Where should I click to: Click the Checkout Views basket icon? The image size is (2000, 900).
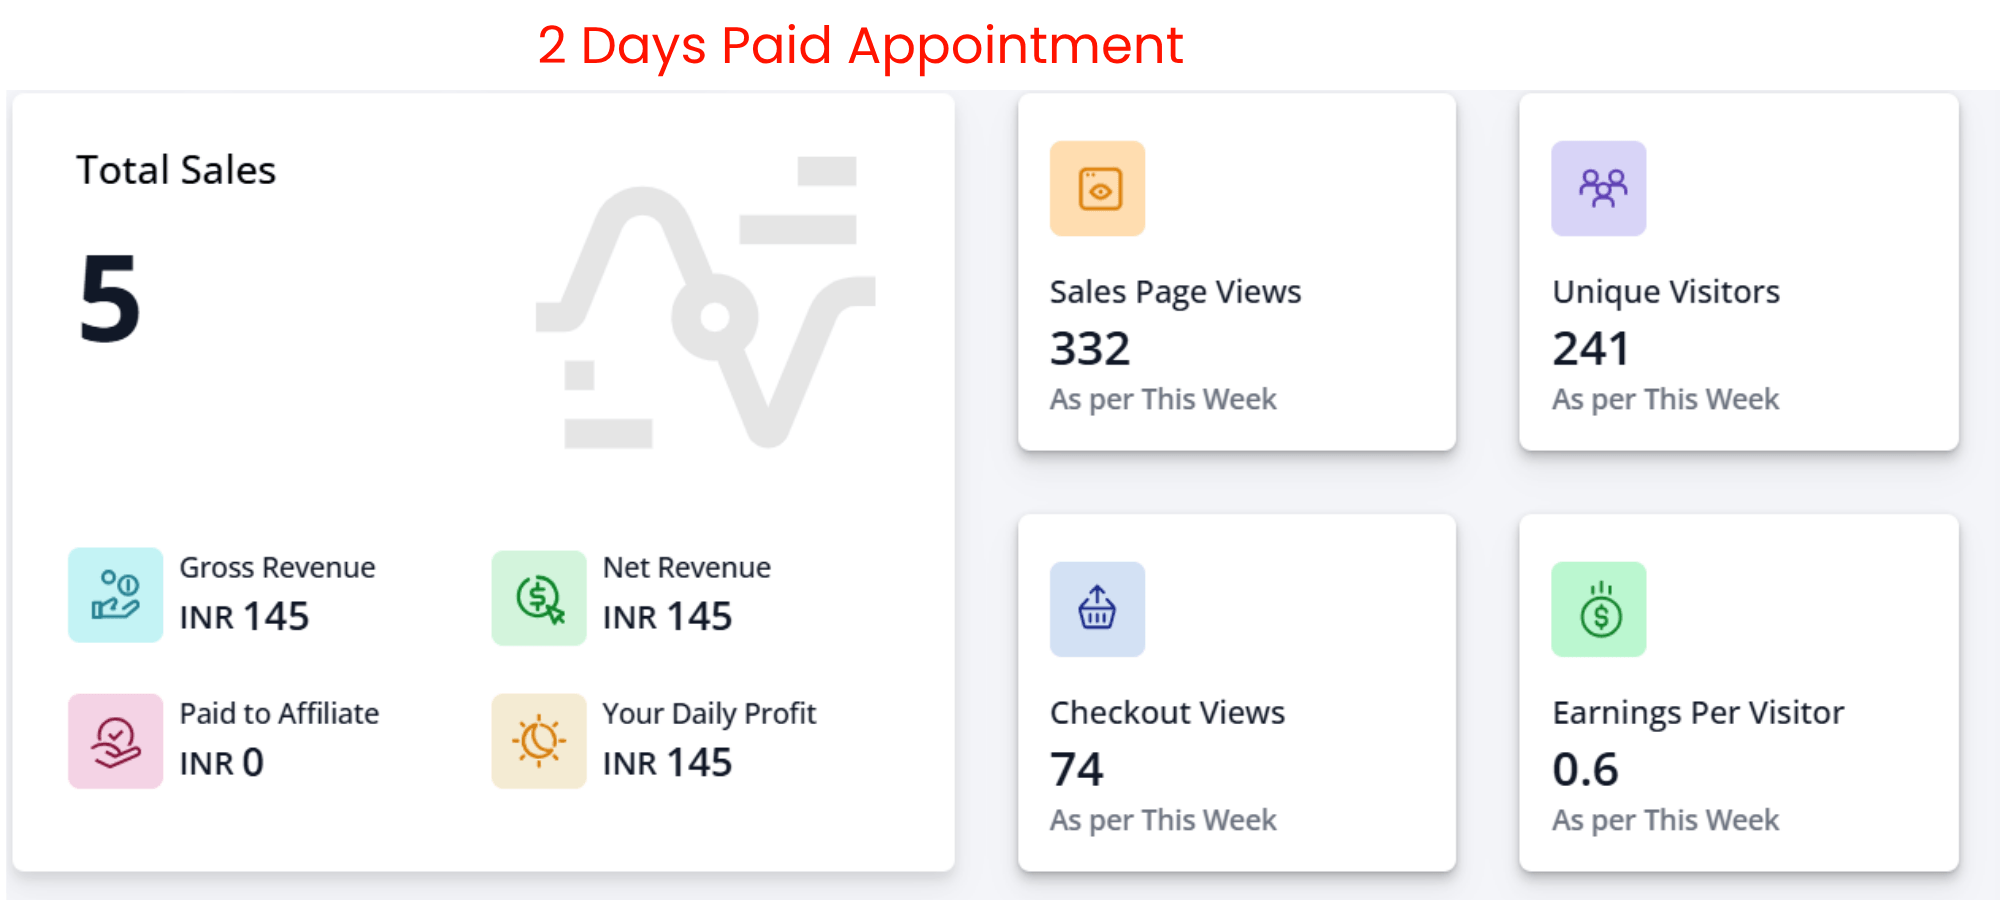point(1097,609)
